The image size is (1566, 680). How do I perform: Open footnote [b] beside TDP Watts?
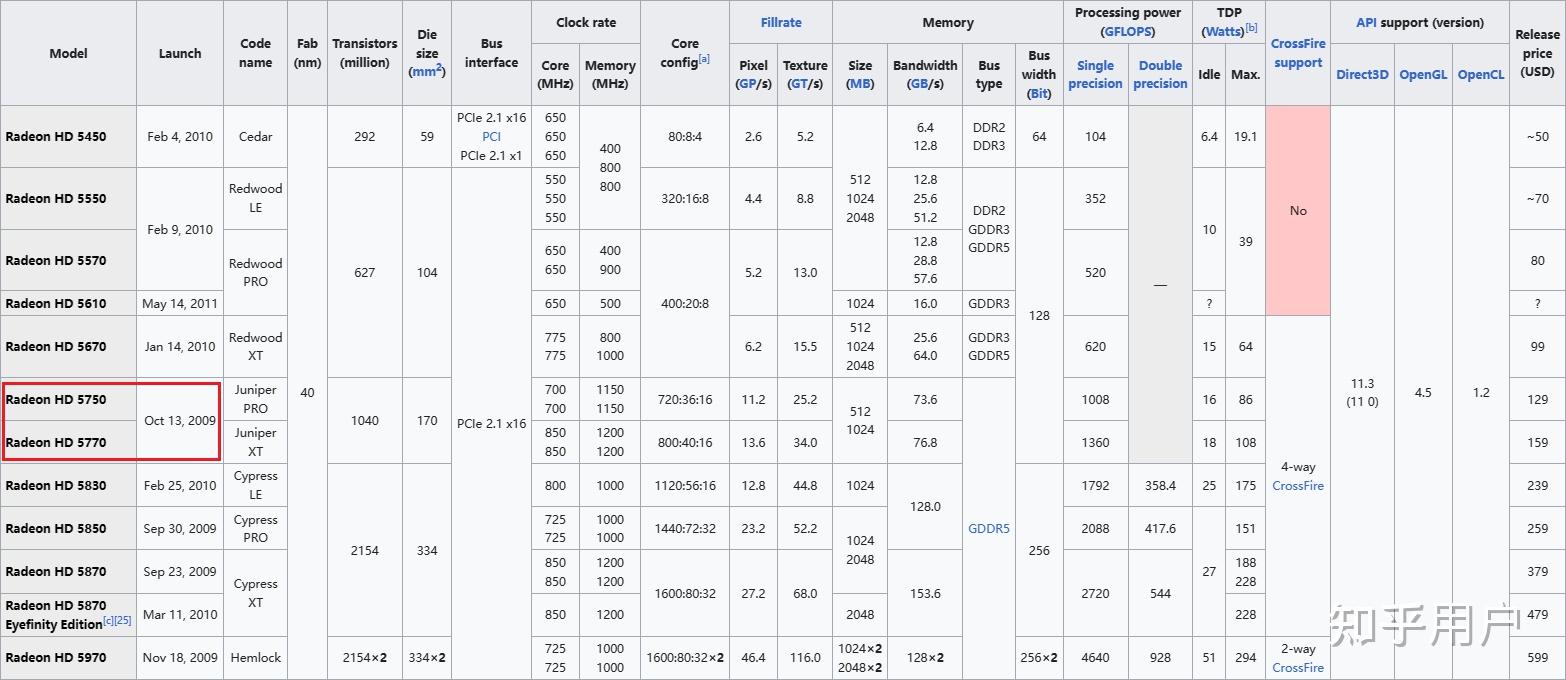pyautogui.click(x=1252, y=28)
